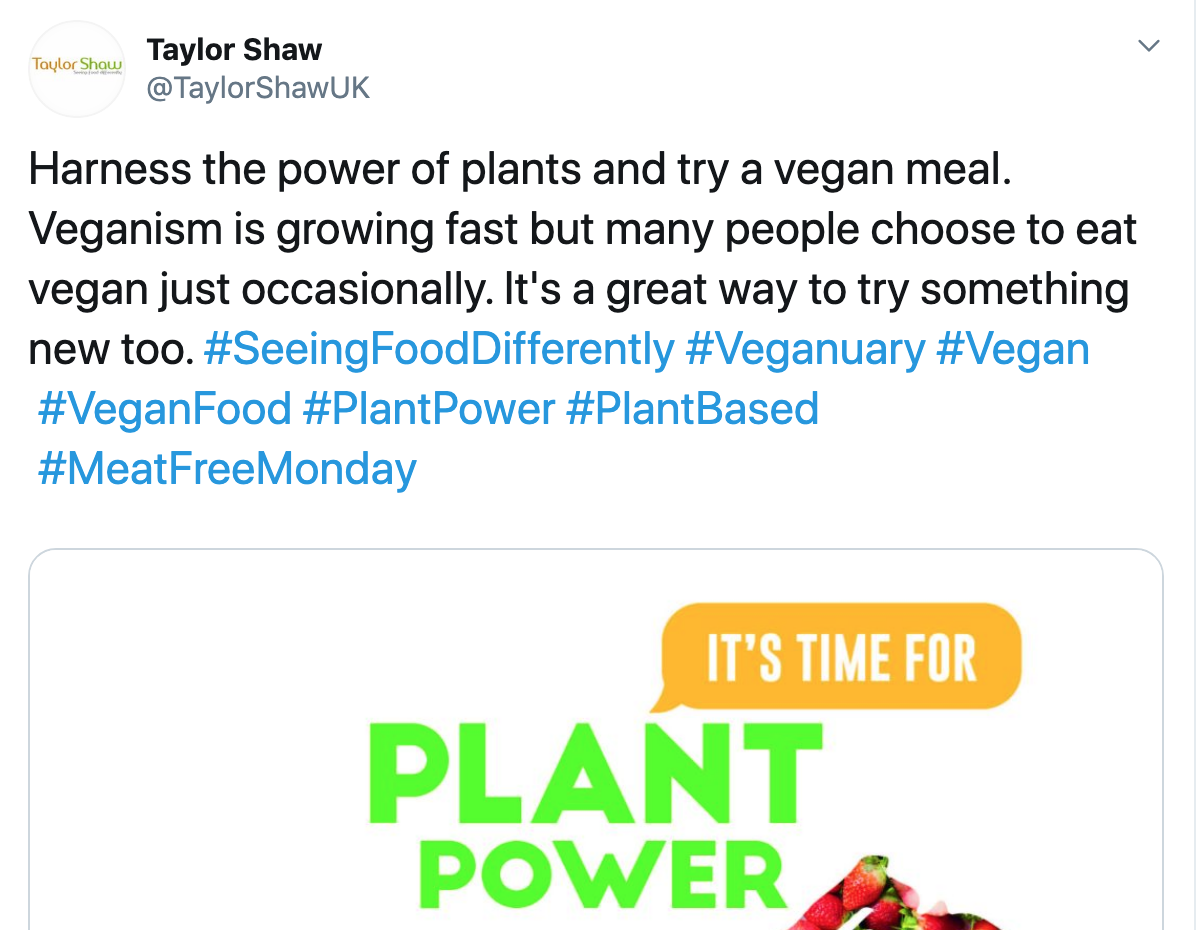Visit the @TaylorShawUK handle
The width and height of the screenshot is (1198, 930).
(258, 88)
